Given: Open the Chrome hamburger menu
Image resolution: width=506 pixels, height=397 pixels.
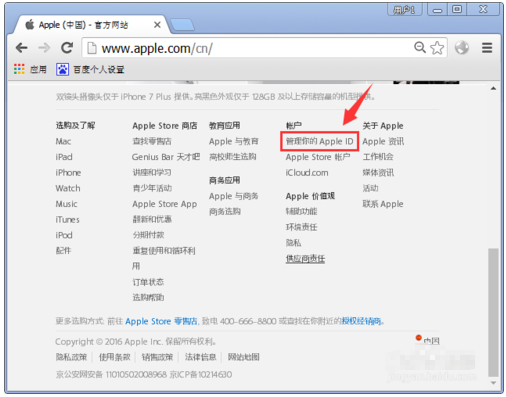Looking at the screenshot, I should [x=487, y=48].
